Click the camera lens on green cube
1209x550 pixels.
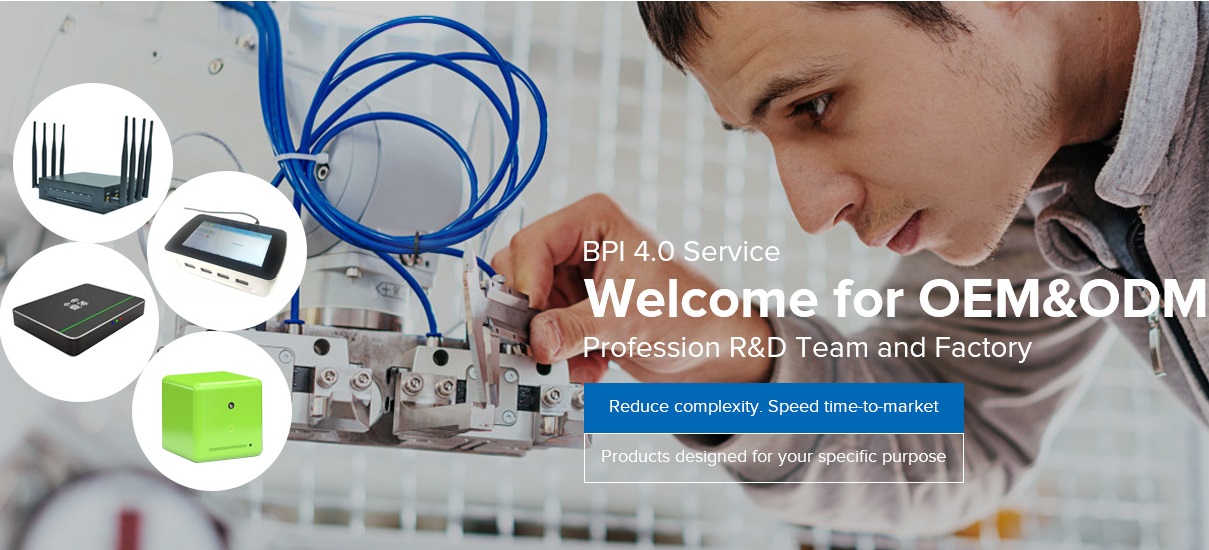pyautogui.click(x=231, y=406)
